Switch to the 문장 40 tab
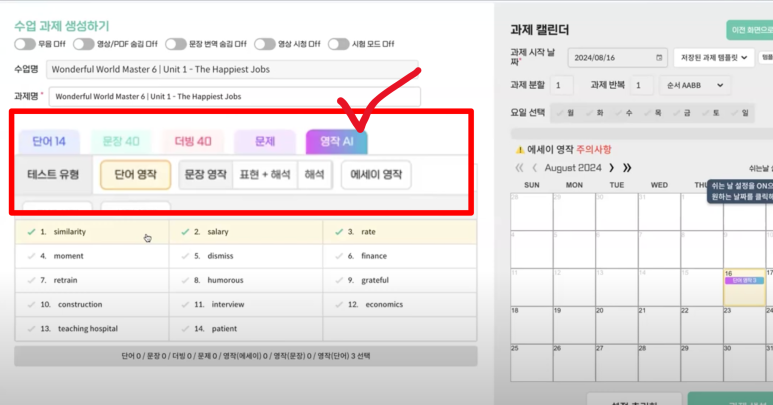Screen dimensions: 773x405 pyautogui.click(x=121, y=142)
